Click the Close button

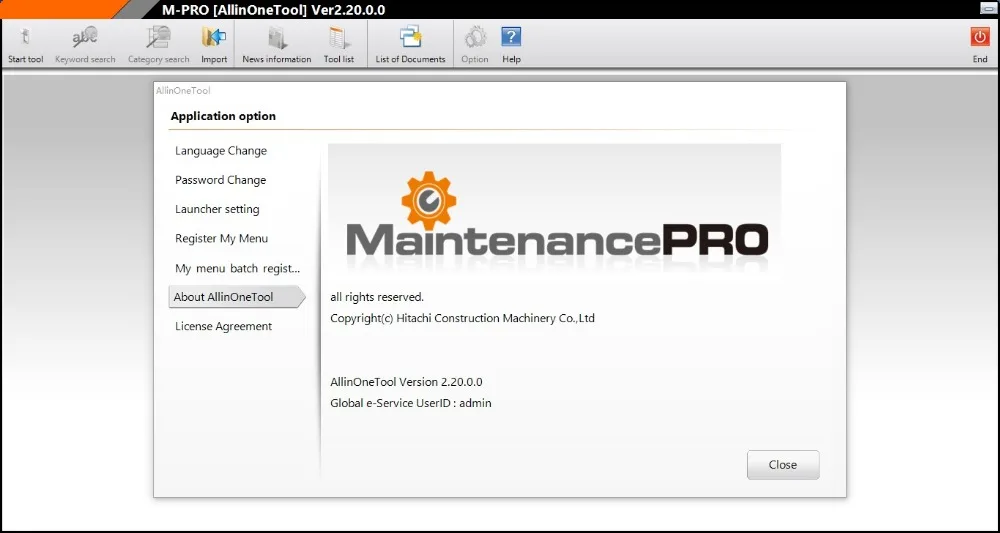pos(783,465)
